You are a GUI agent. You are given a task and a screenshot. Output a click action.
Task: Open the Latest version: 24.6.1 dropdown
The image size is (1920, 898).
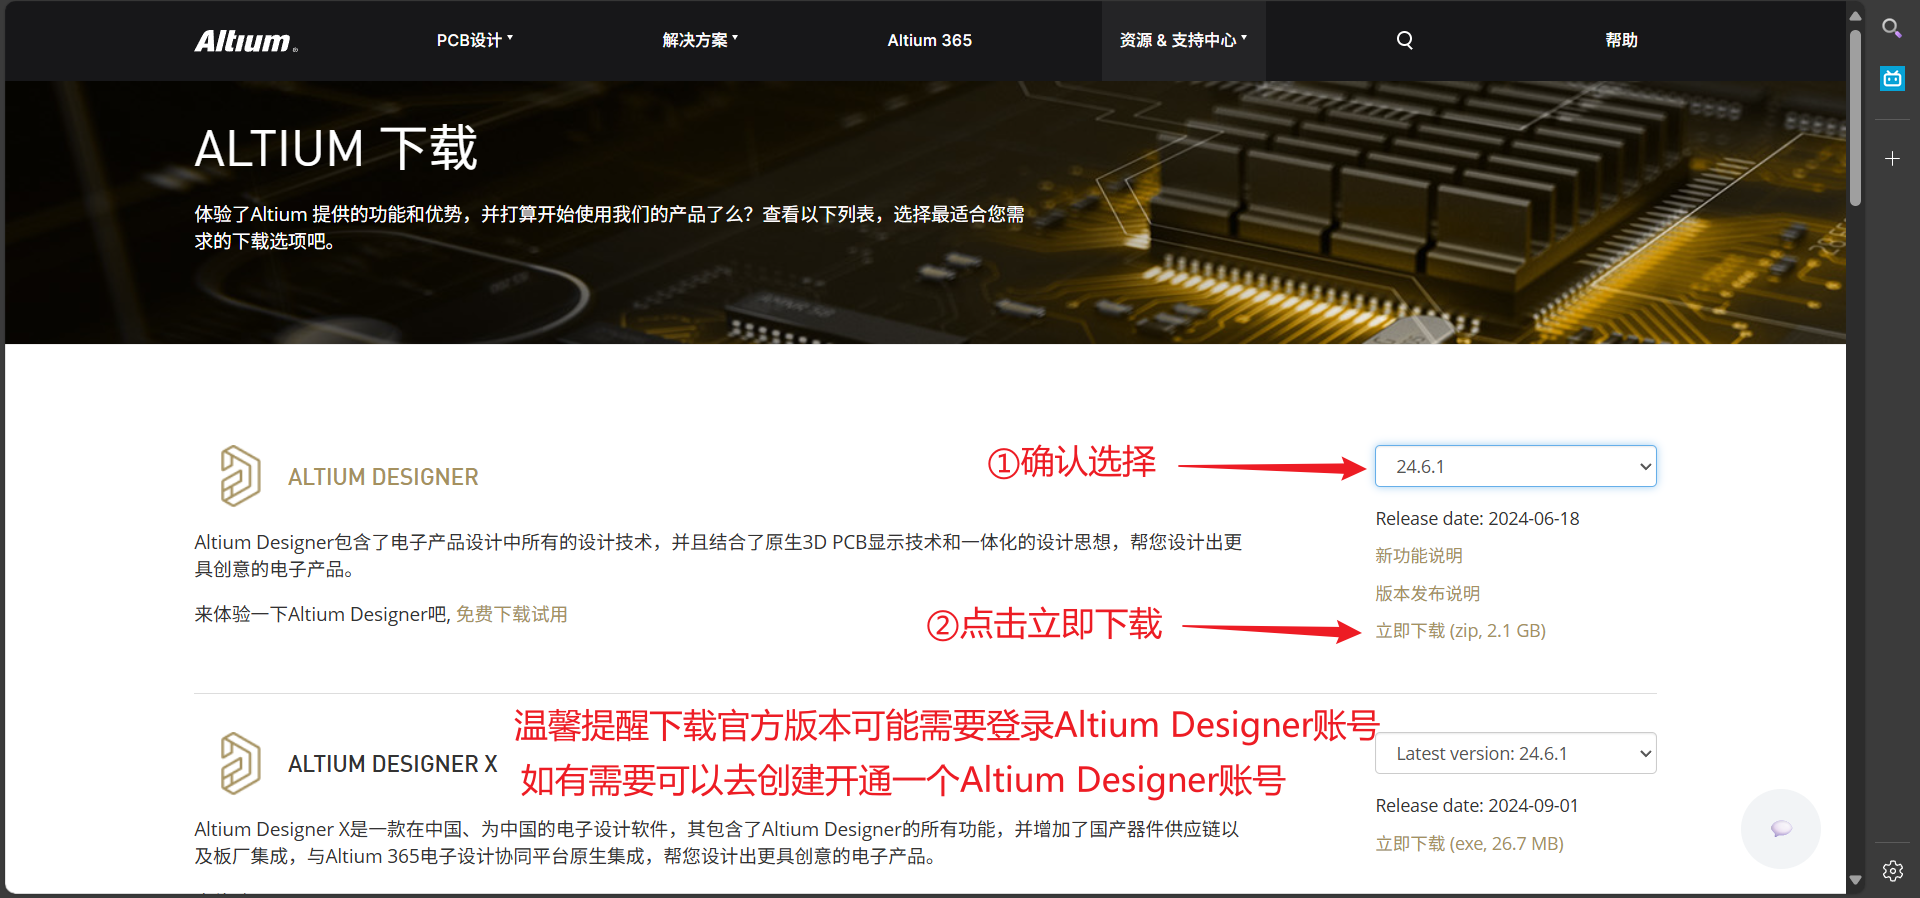(x=1515, y=753)
